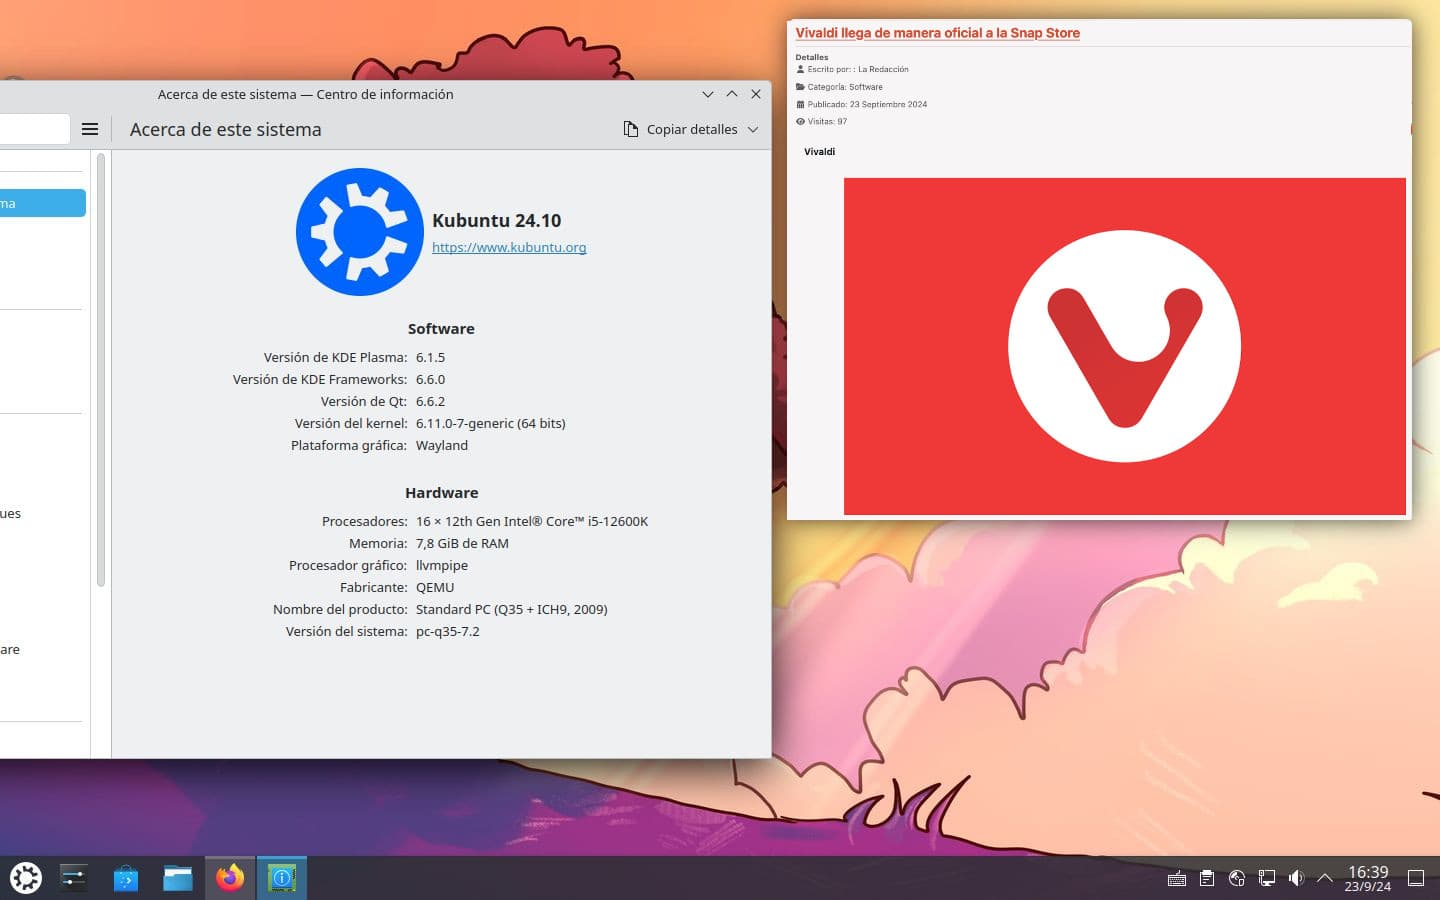Image resolution: width=1440 pixels, height=900 pixels.
Task: Open the kubuntu.org website link
Action: coord(509,247)
